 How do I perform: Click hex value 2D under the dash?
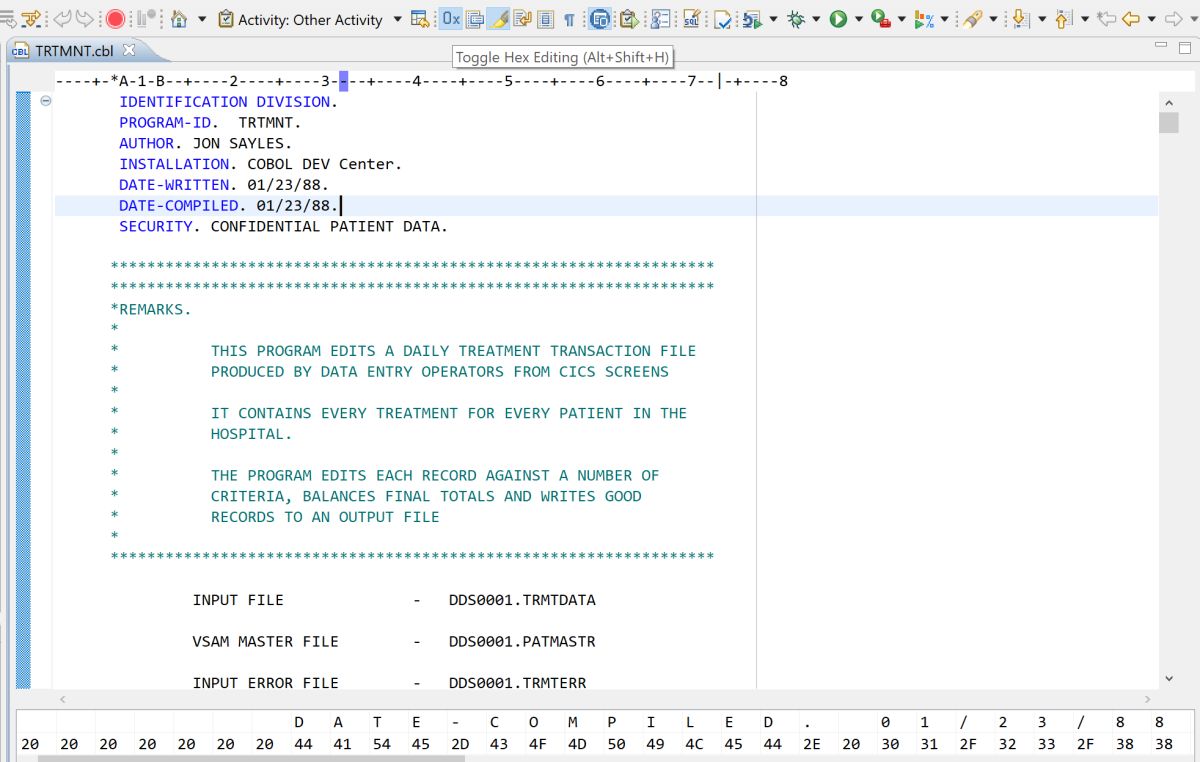tap(460, 744)
